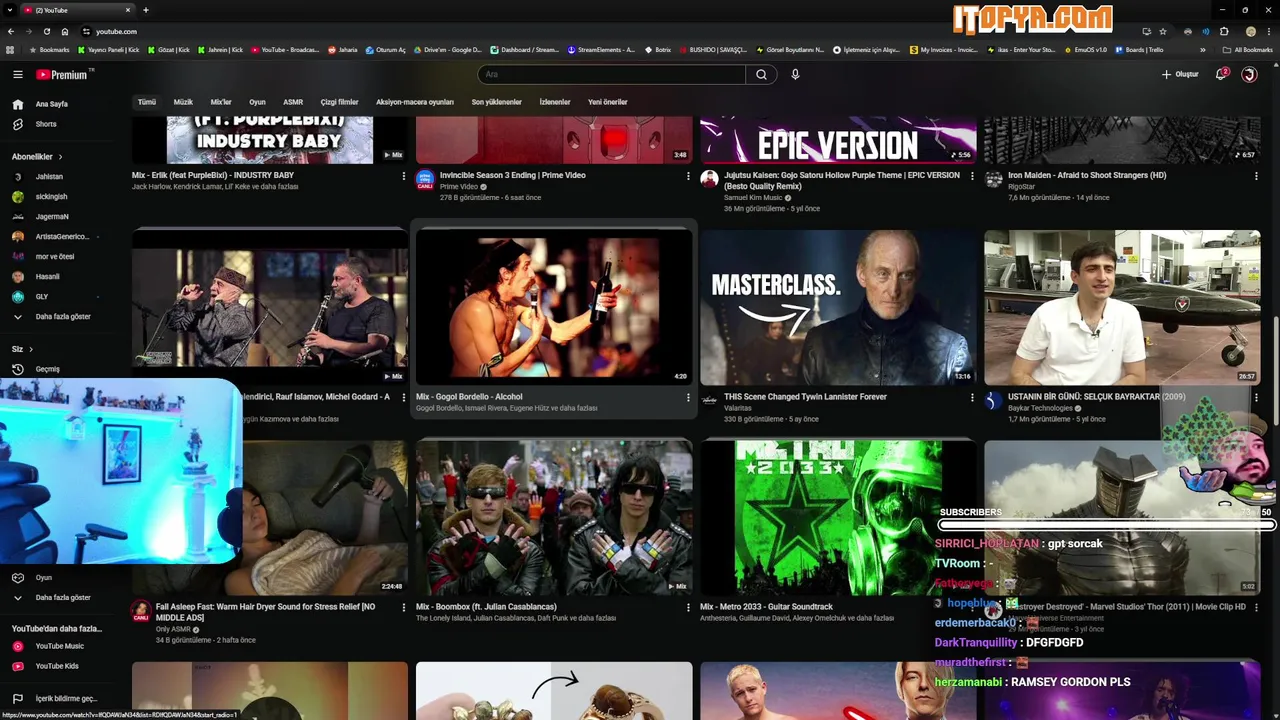The width and height of the screenshot is (1280, 720).
Task: Open the browser extensions puzzle icon
Action: 1224,31
